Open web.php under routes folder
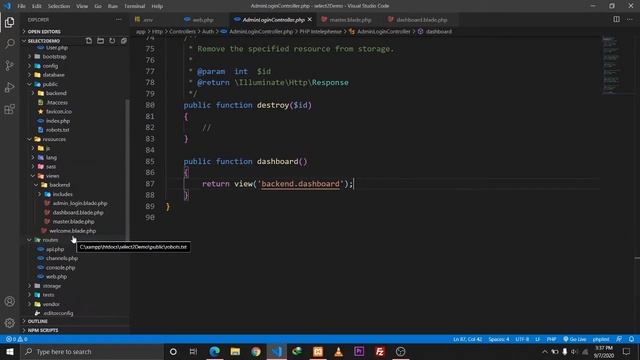Screen dimensions: 640x360 point(56,277)
